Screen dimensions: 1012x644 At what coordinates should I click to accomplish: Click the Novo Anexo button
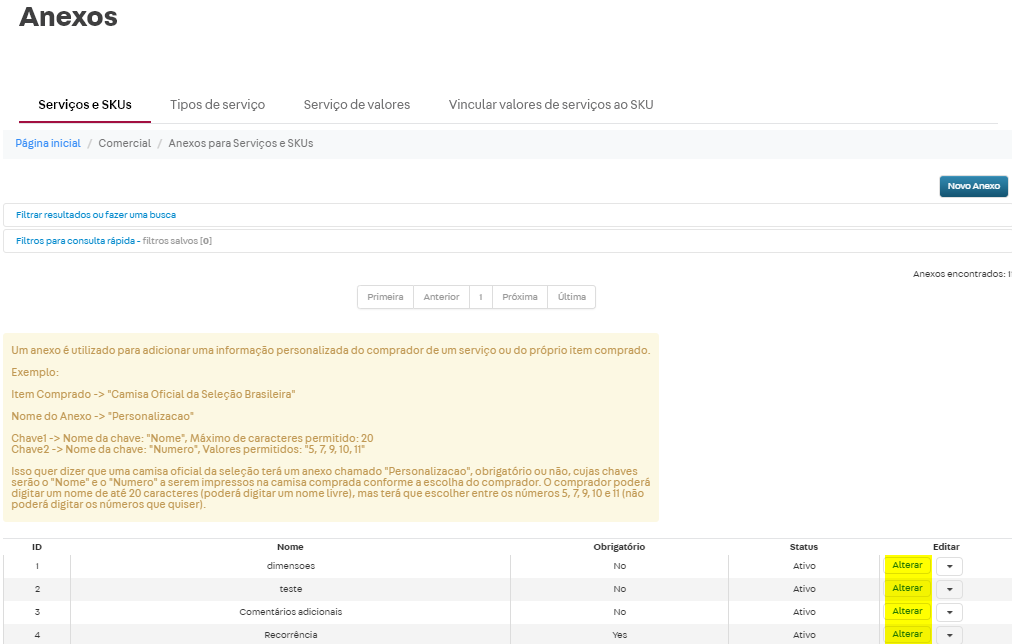point(972,186)
